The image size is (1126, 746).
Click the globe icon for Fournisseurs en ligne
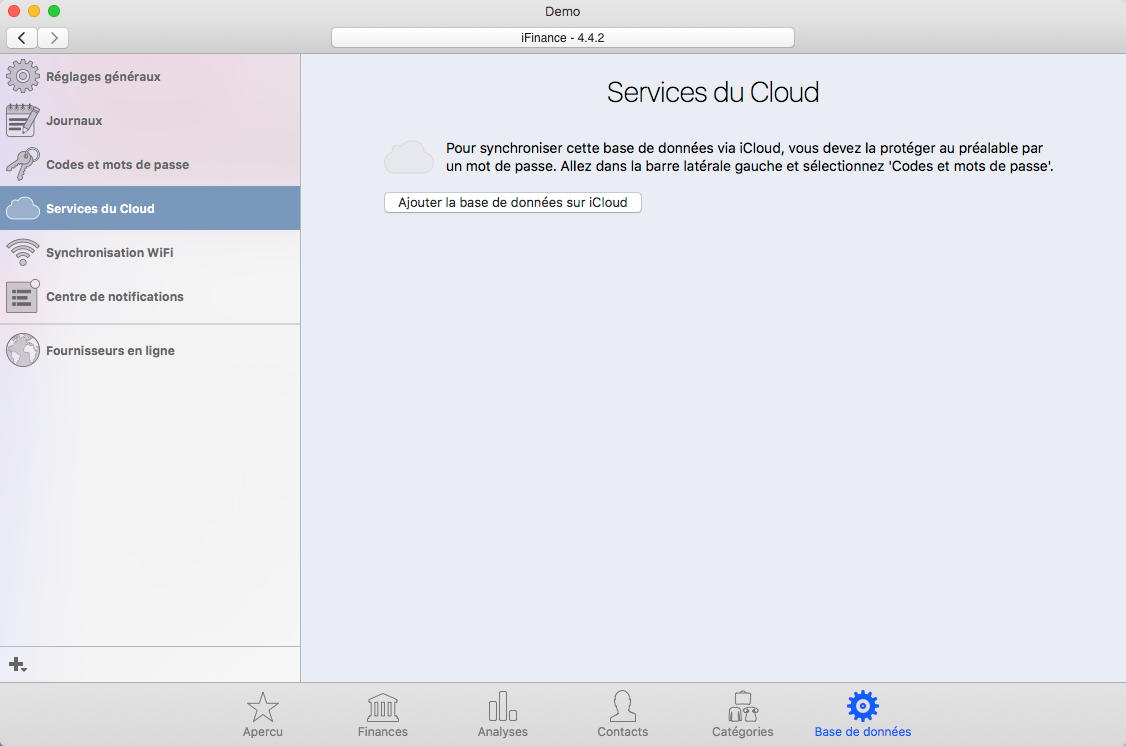click(23, 350)
